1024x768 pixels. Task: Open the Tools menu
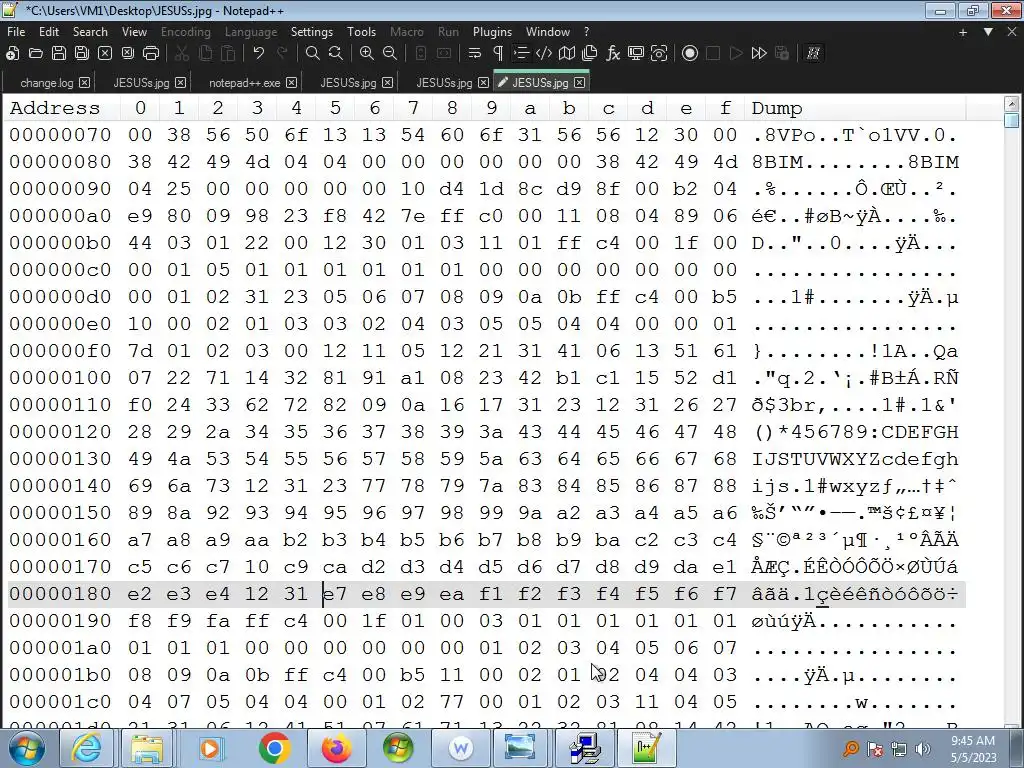click(361, 31)
